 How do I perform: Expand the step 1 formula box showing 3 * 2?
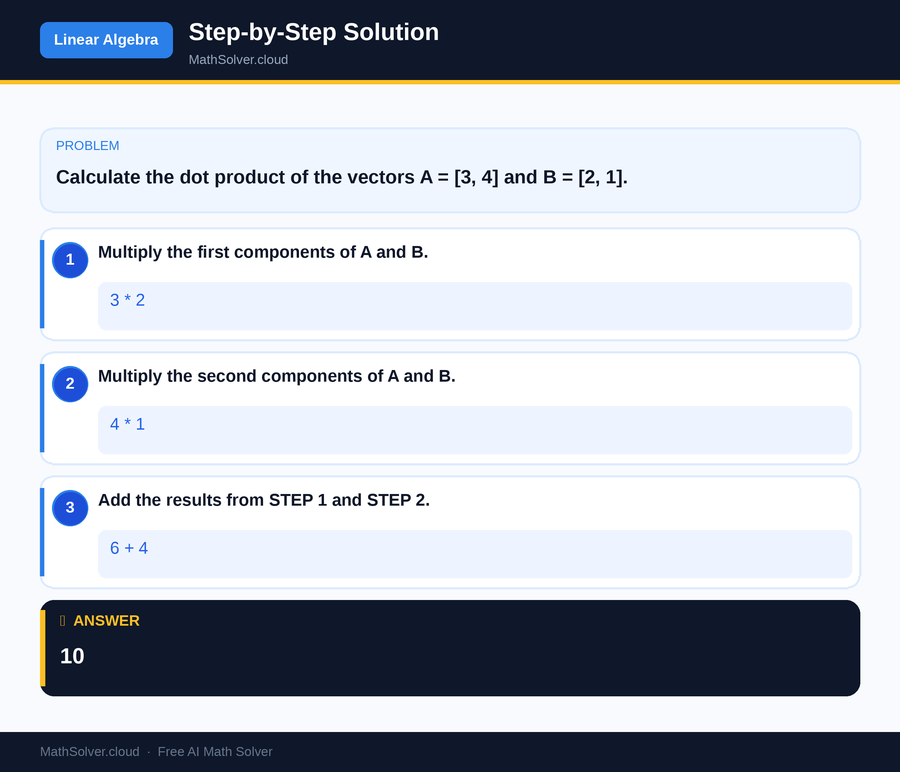coord(474,306)
